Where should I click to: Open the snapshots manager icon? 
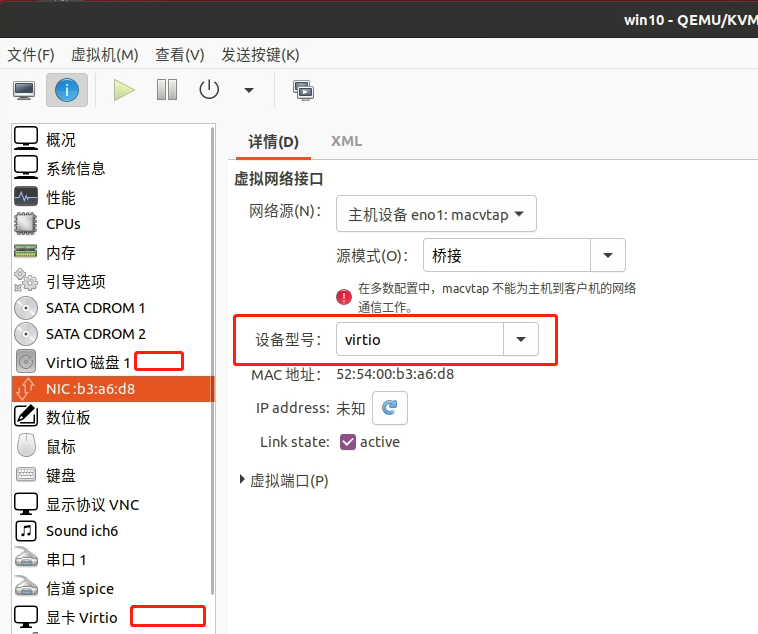303,90
